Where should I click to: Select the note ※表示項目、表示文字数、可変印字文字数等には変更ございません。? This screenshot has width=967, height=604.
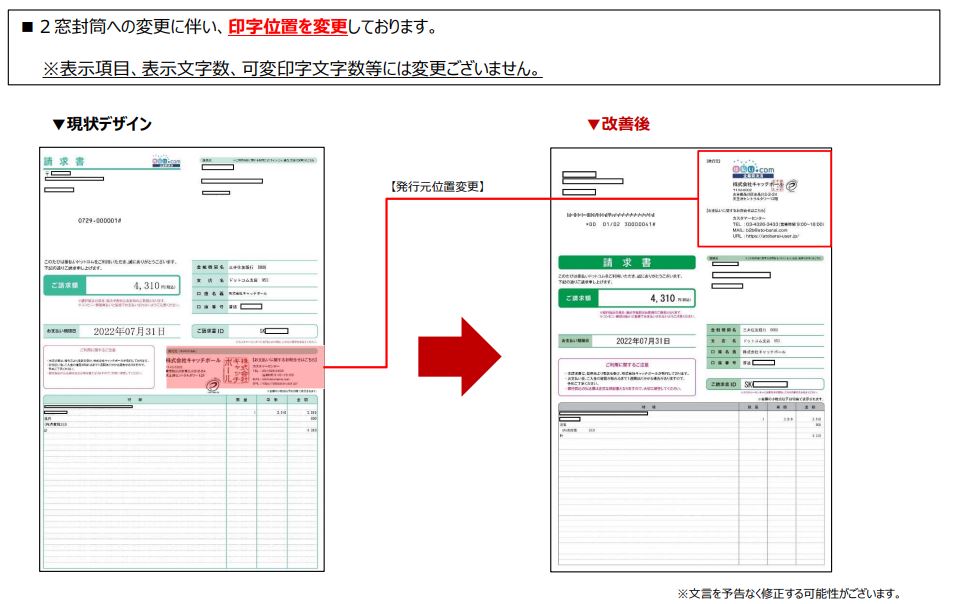(x=292, y=68)
